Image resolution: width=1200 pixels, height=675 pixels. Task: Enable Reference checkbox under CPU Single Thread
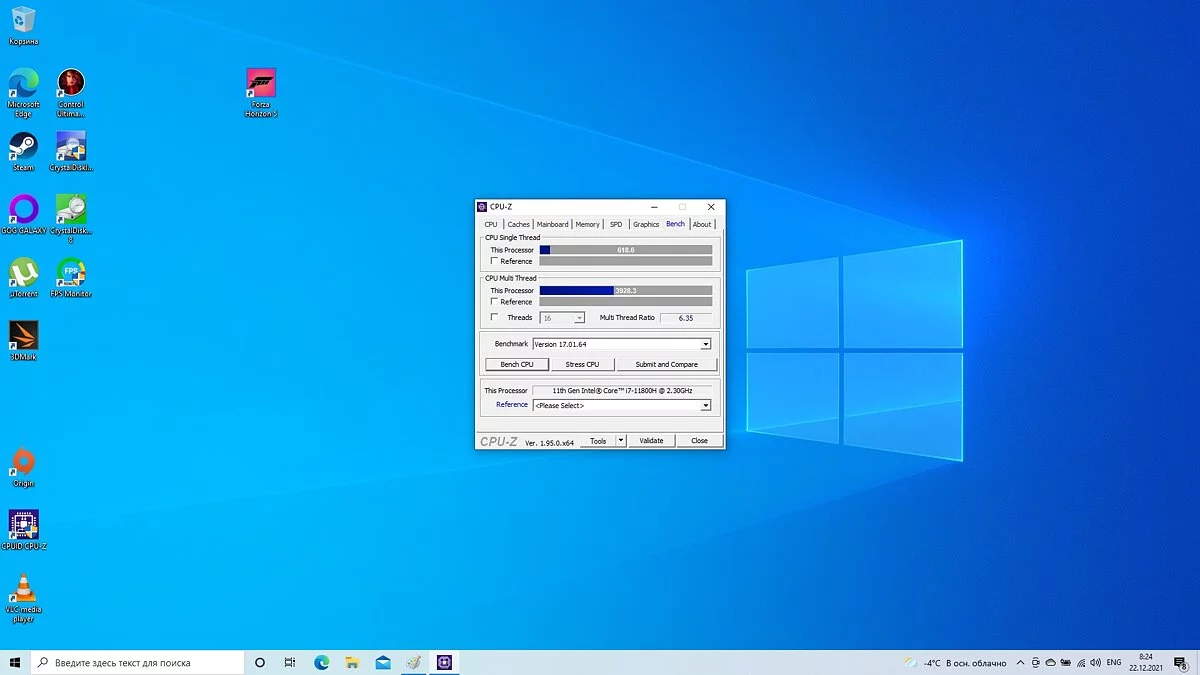pyautogui.click(x=494, y=261)
